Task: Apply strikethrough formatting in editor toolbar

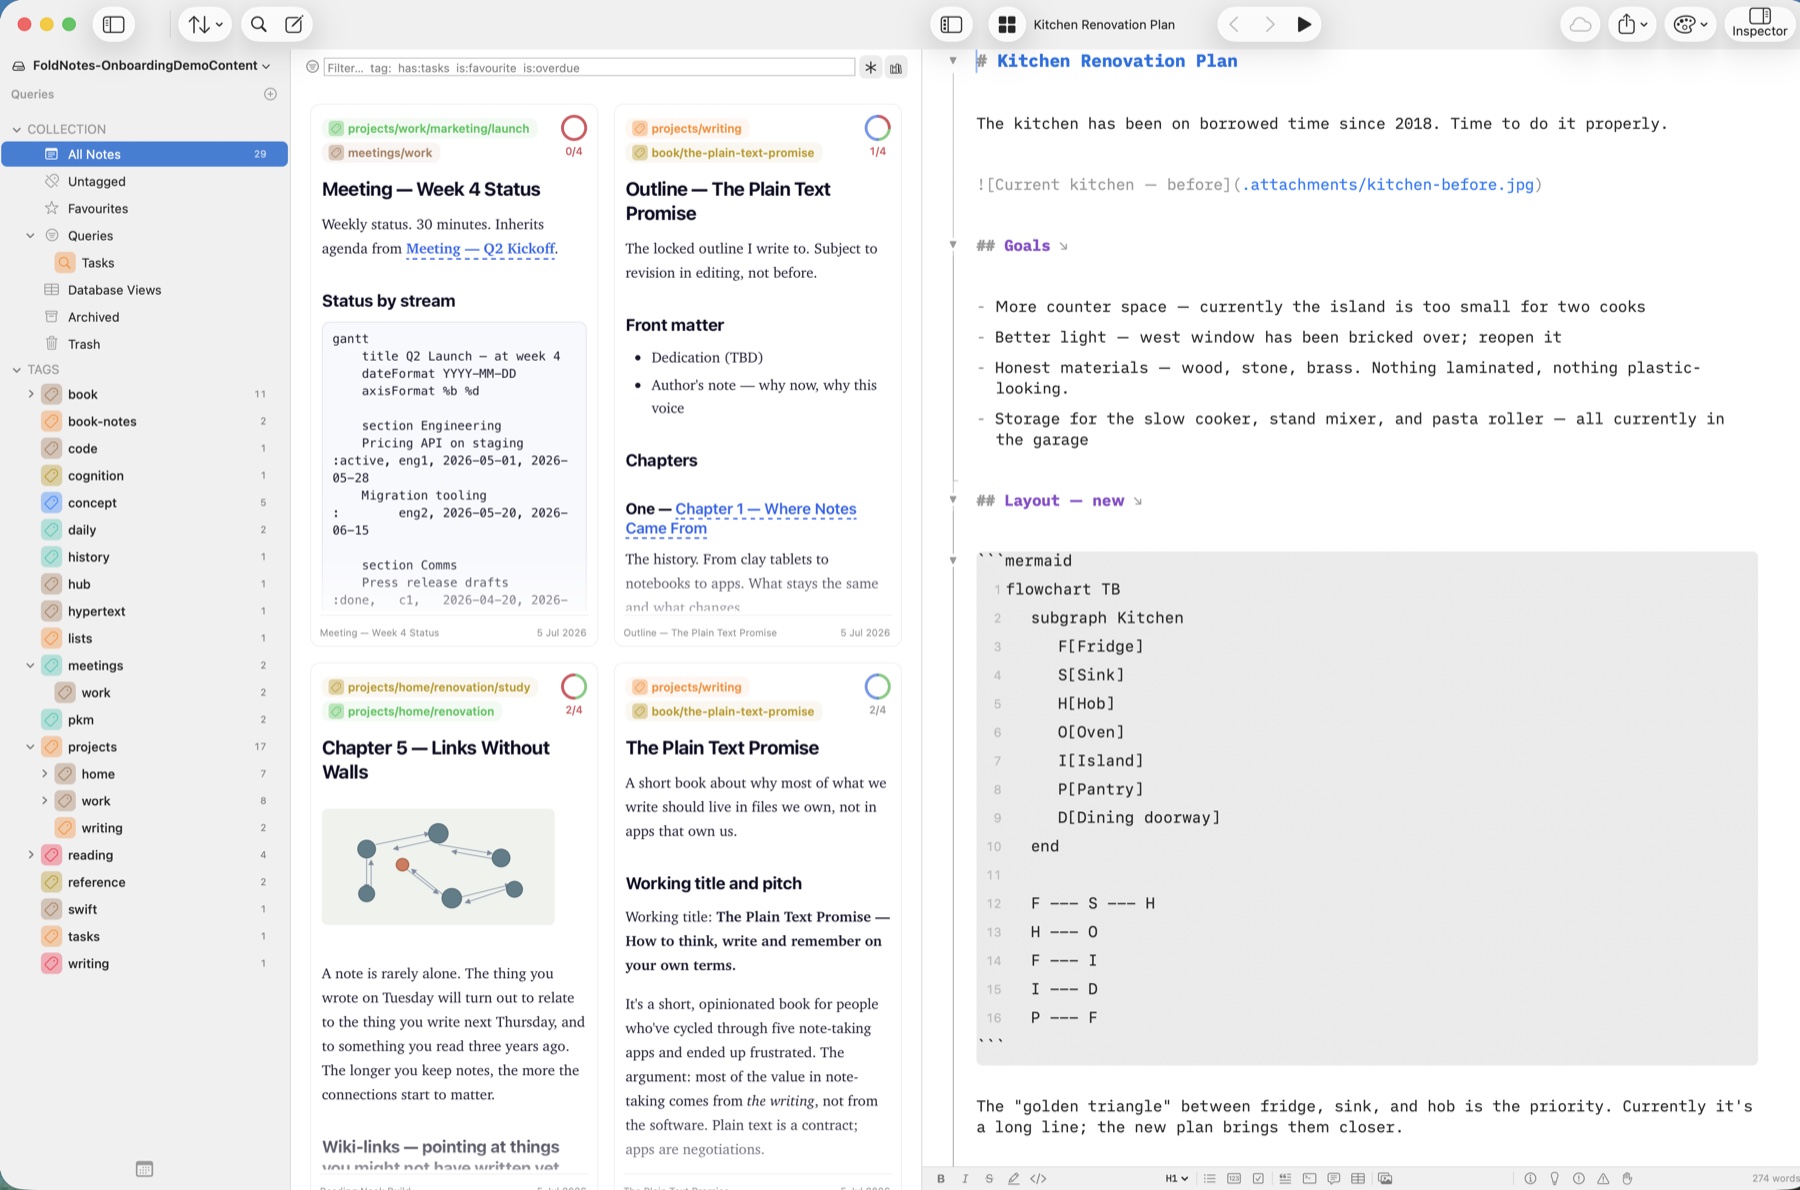Action: (989, 1178)
